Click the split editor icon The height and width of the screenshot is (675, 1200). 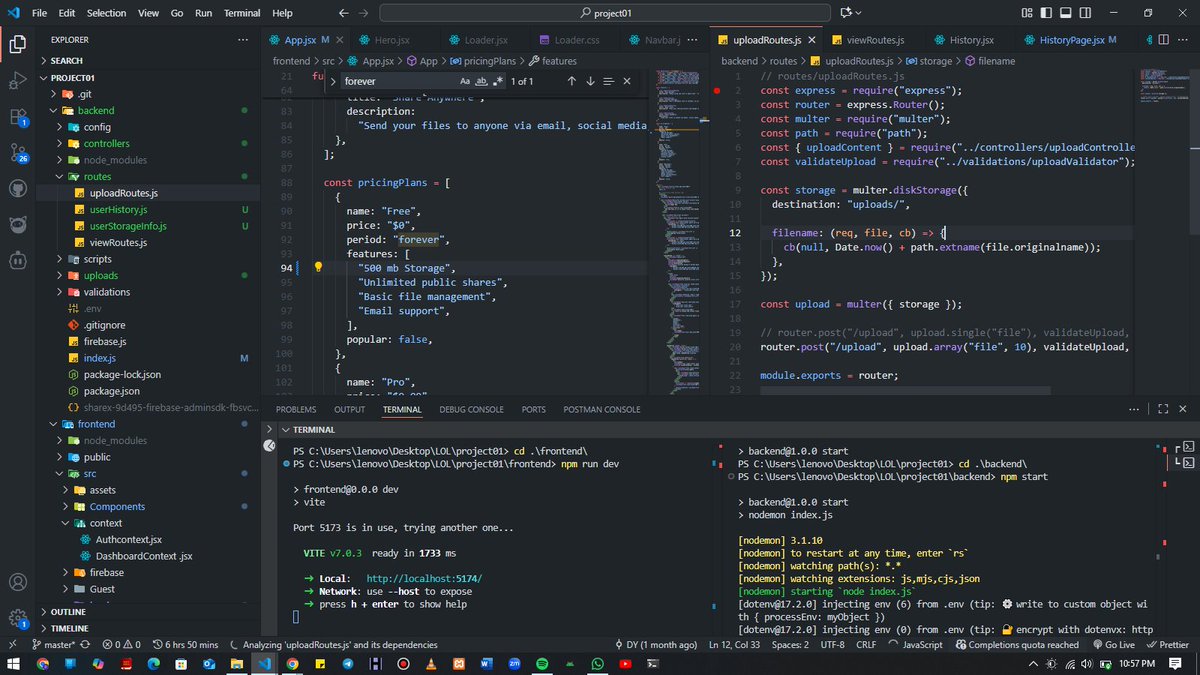coord(1163,40)
